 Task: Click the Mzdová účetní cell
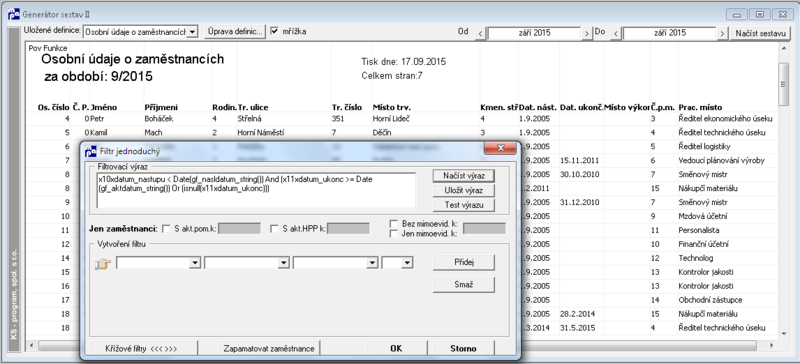[x=702, y=216]
